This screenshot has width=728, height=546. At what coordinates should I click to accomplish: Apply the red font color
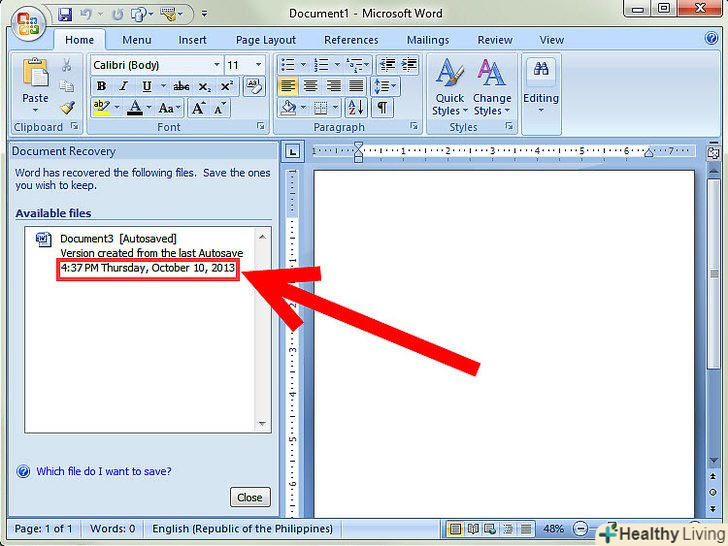(135, 108)
